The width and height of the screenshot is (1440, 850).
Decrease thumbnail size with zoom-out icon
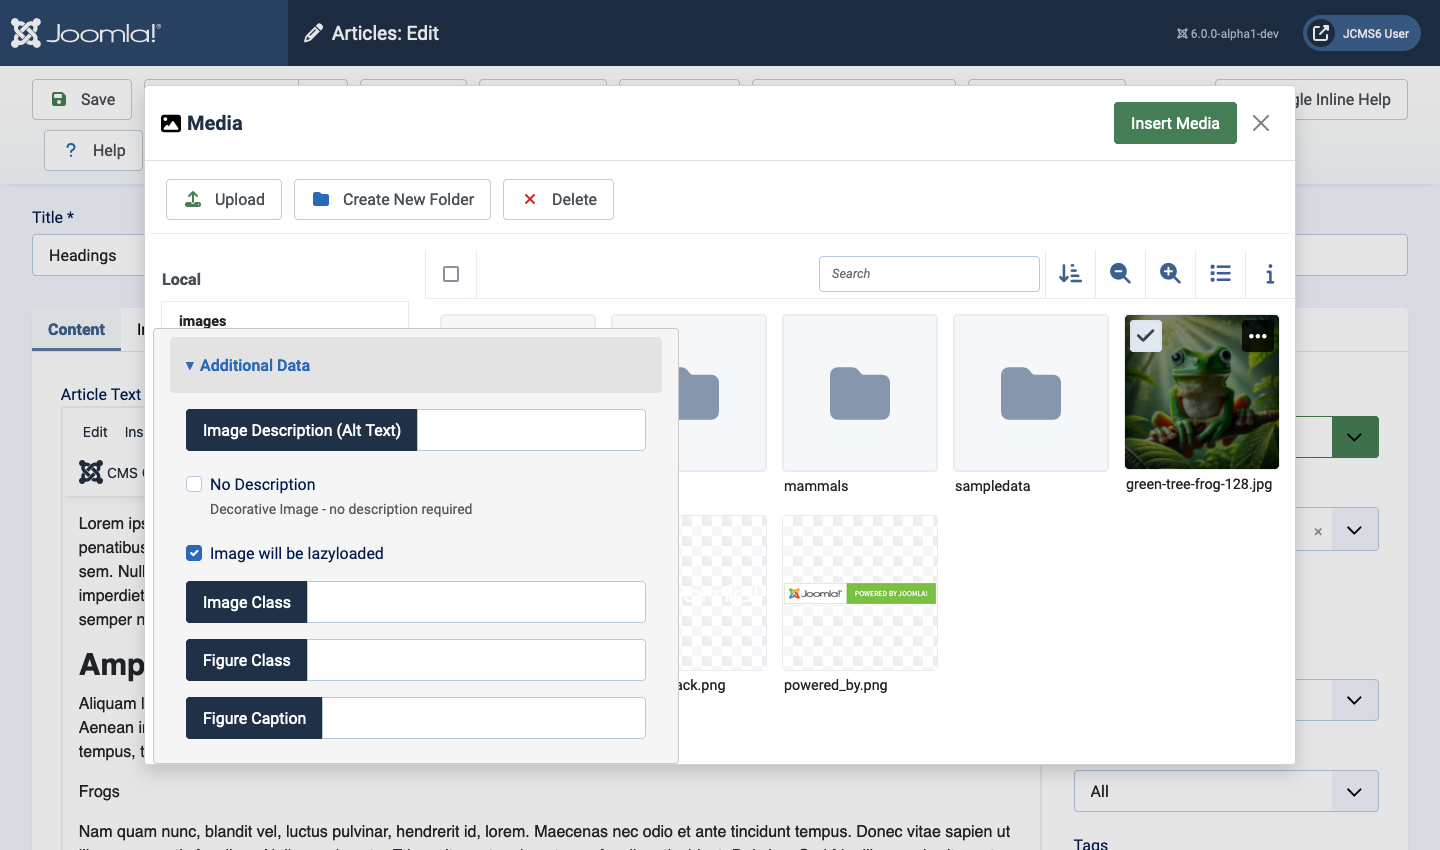(1120, 274)
